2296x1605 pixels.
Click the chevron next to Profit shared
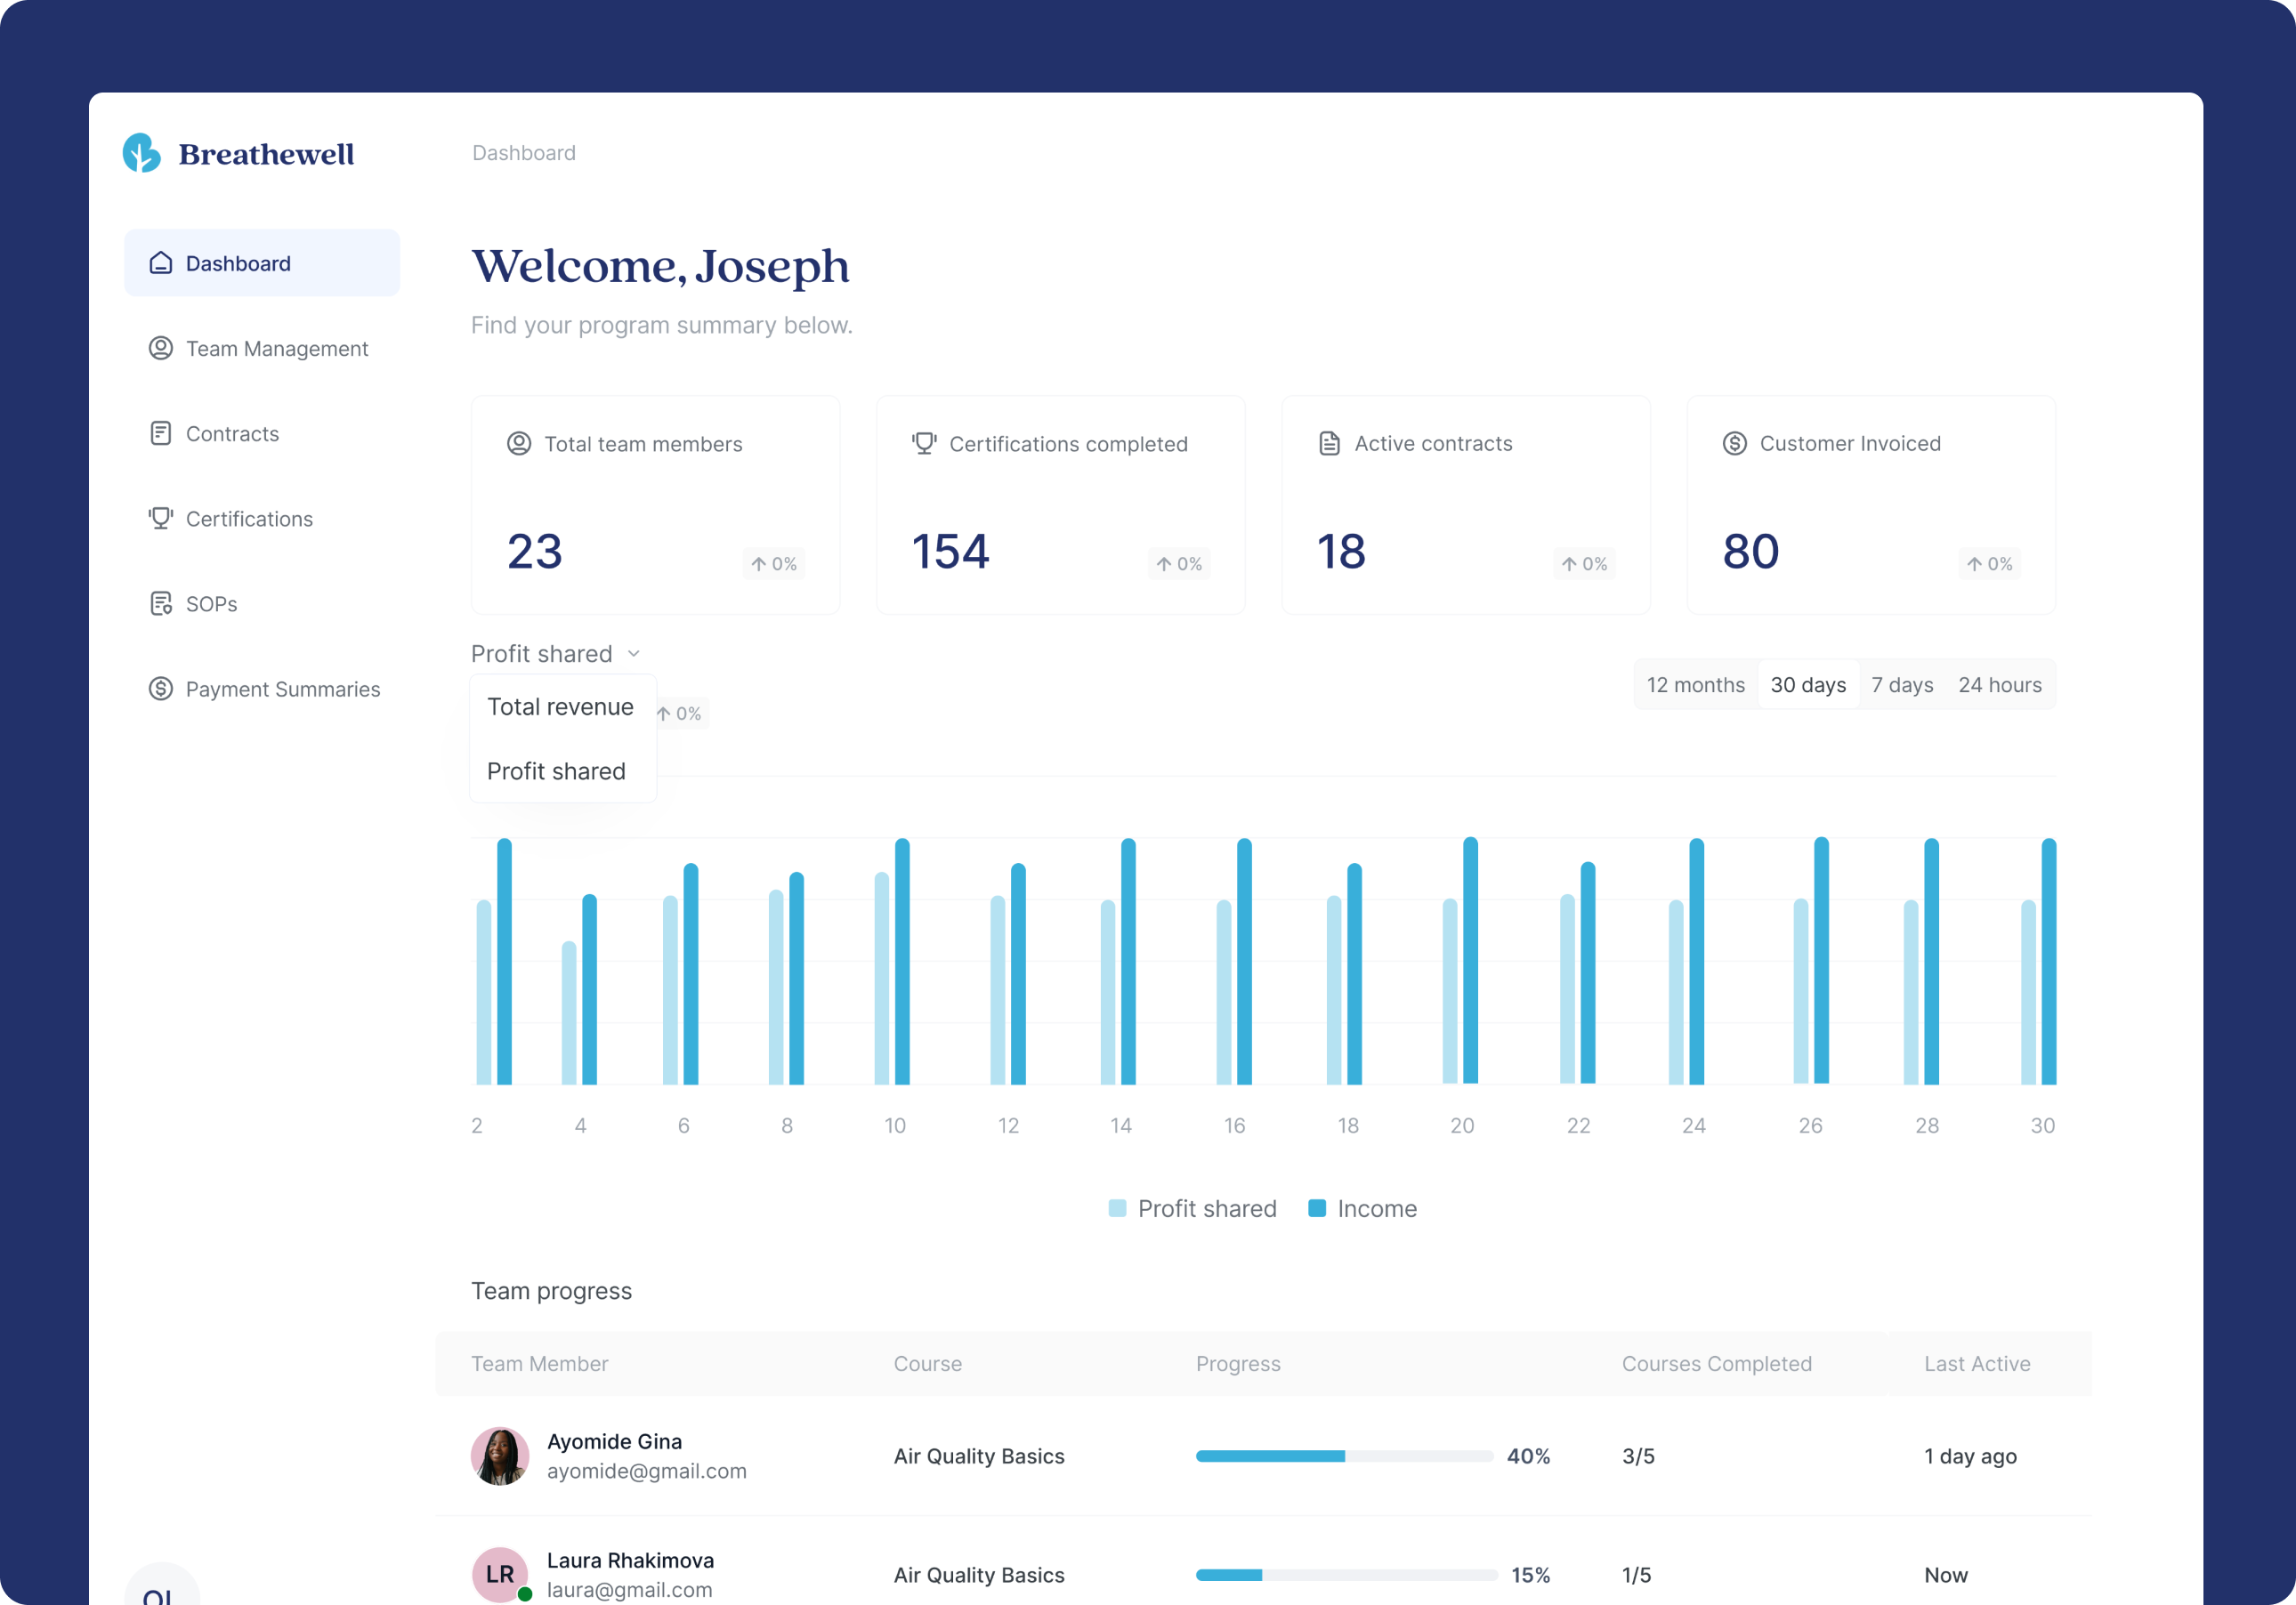633,654
